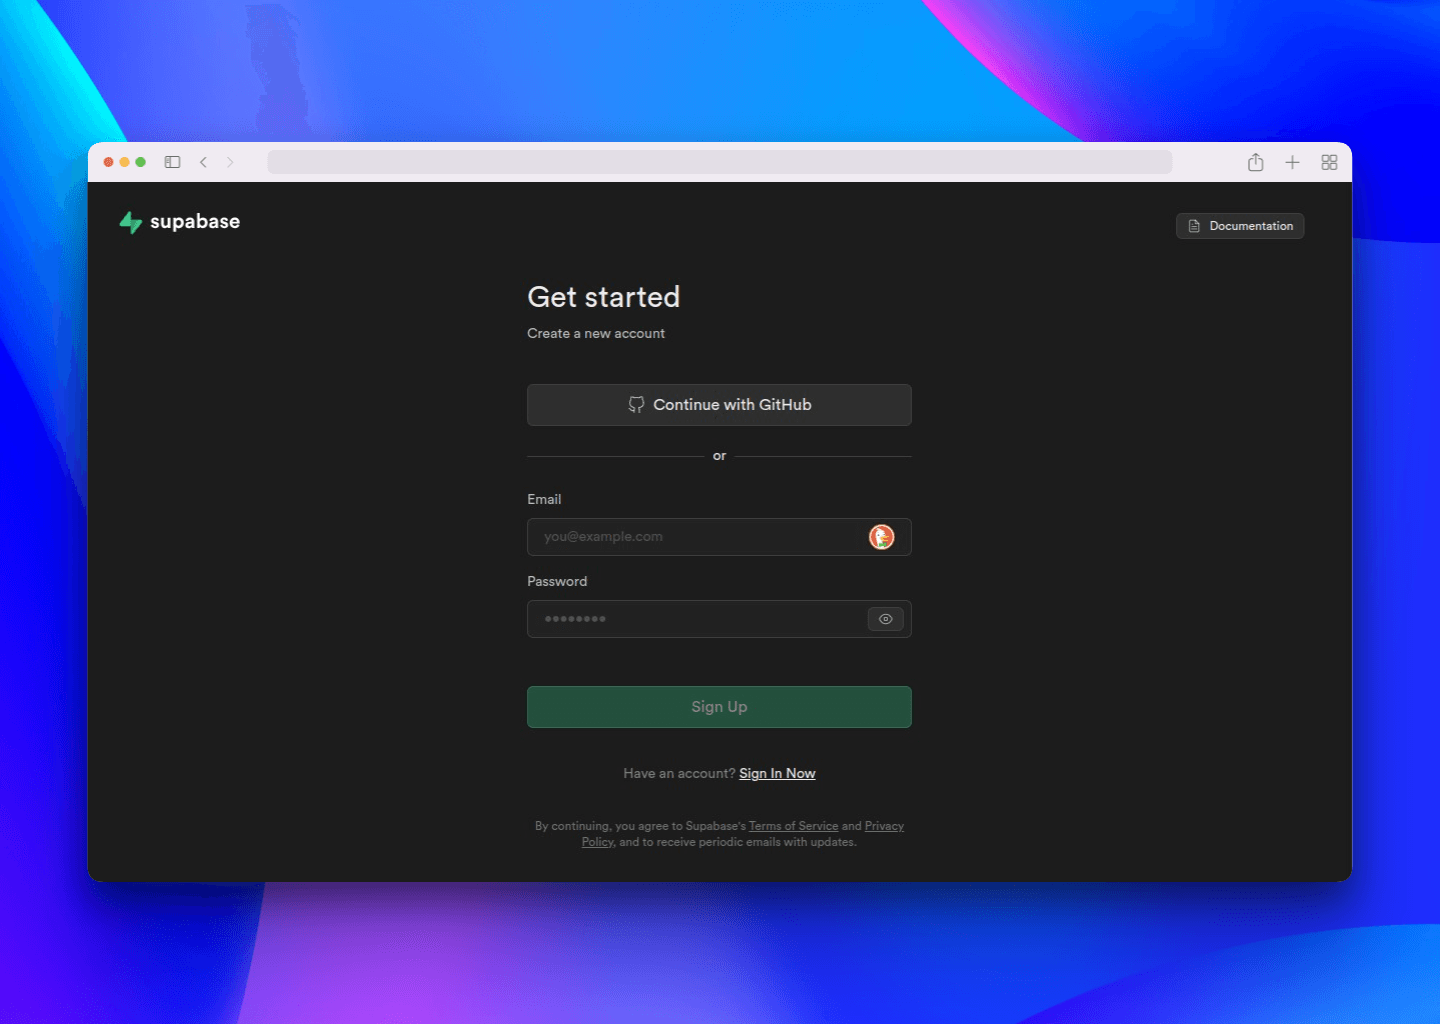Click the supabase wordmark text
This screenshot has width=1440, height=1024.
[195, 222]
